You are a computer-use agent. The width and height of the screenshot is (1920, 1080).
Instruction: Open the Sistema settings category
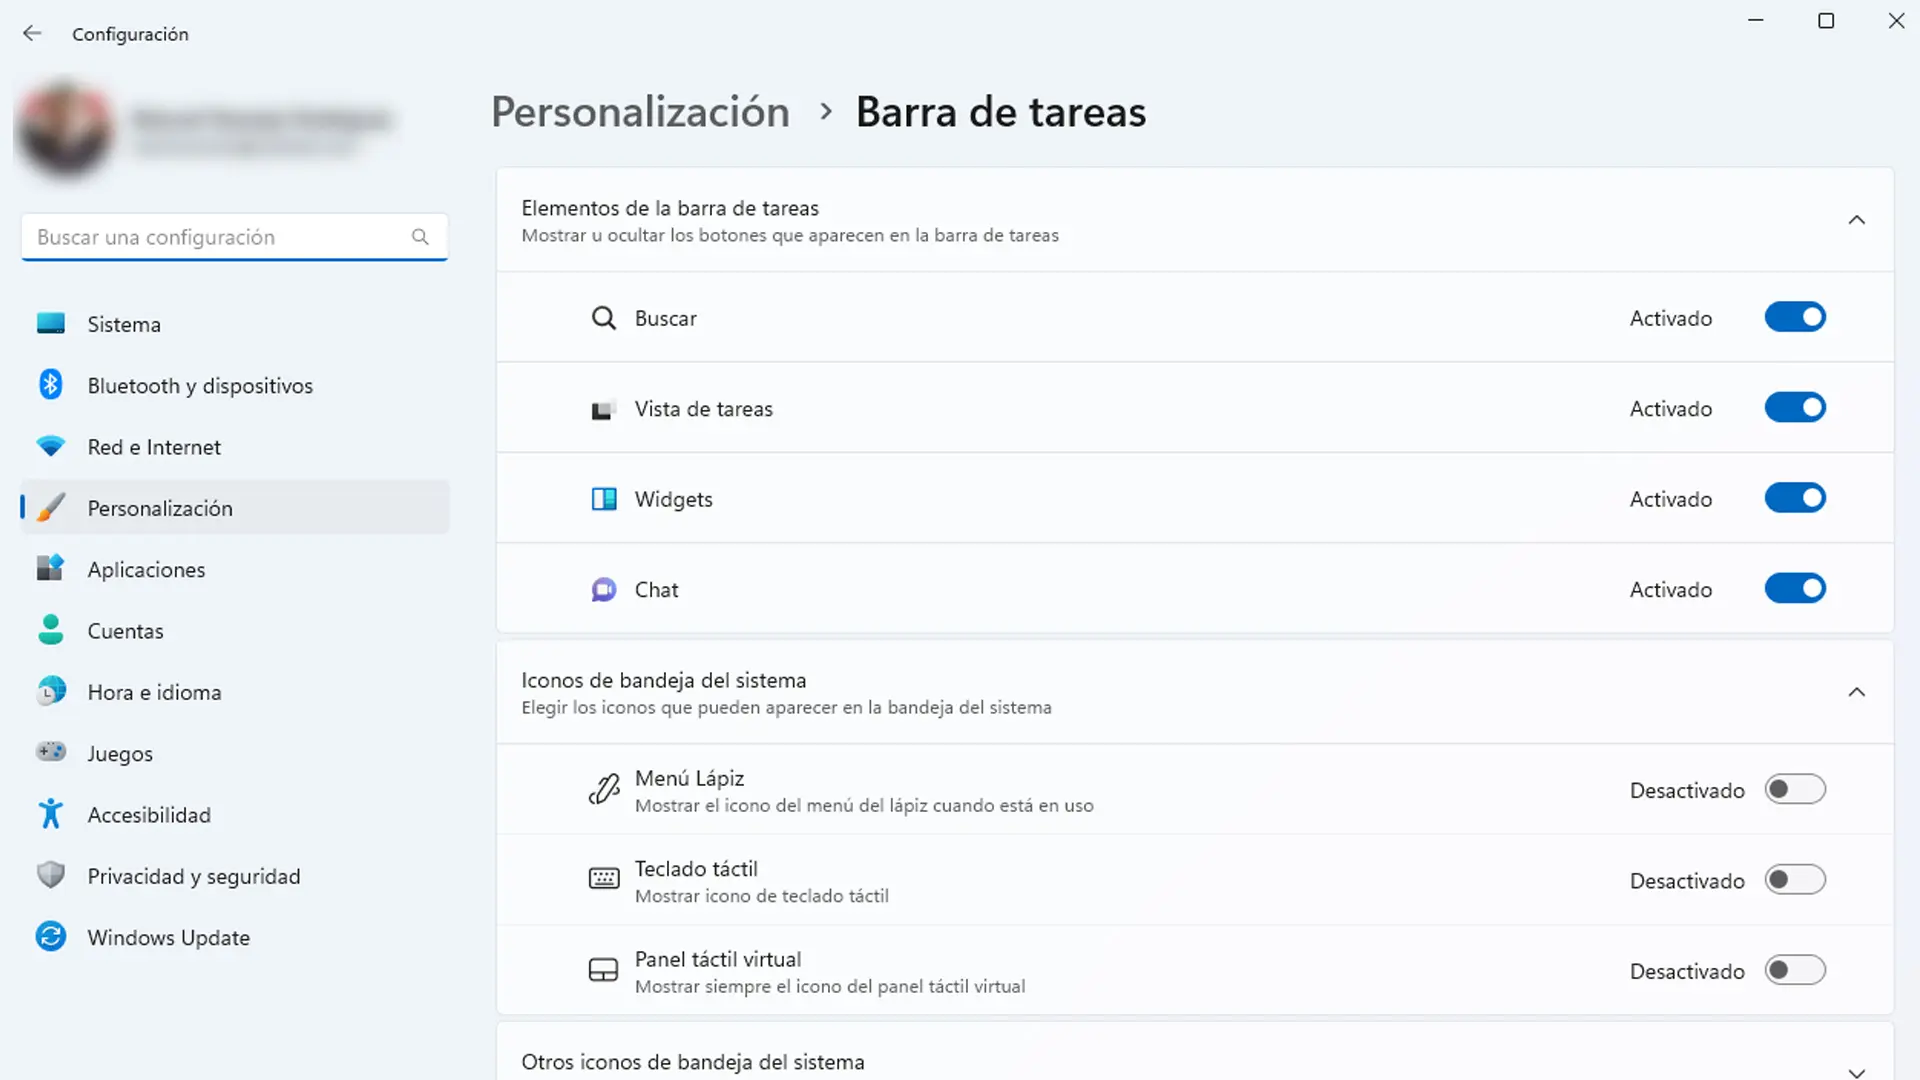pos(124,324)
